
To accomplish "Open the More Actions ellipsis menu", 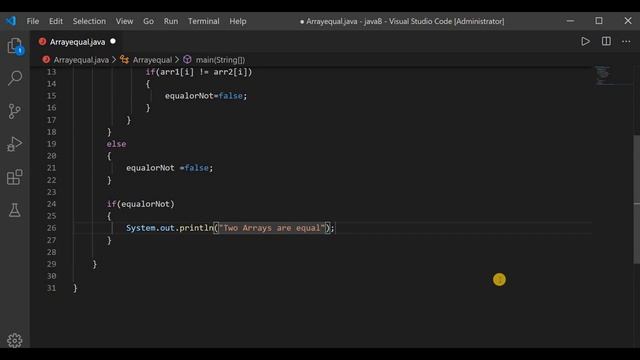I will [626, 41].
